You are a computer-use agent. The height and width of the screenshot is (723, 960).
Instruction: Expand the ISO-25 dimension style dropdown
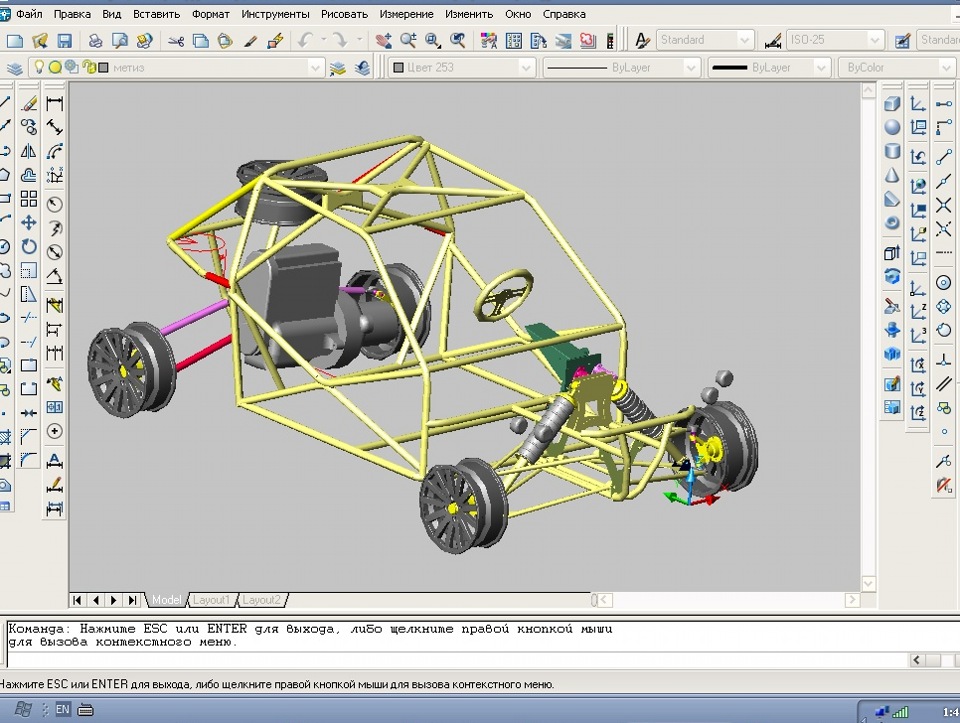tap(875, 40)
